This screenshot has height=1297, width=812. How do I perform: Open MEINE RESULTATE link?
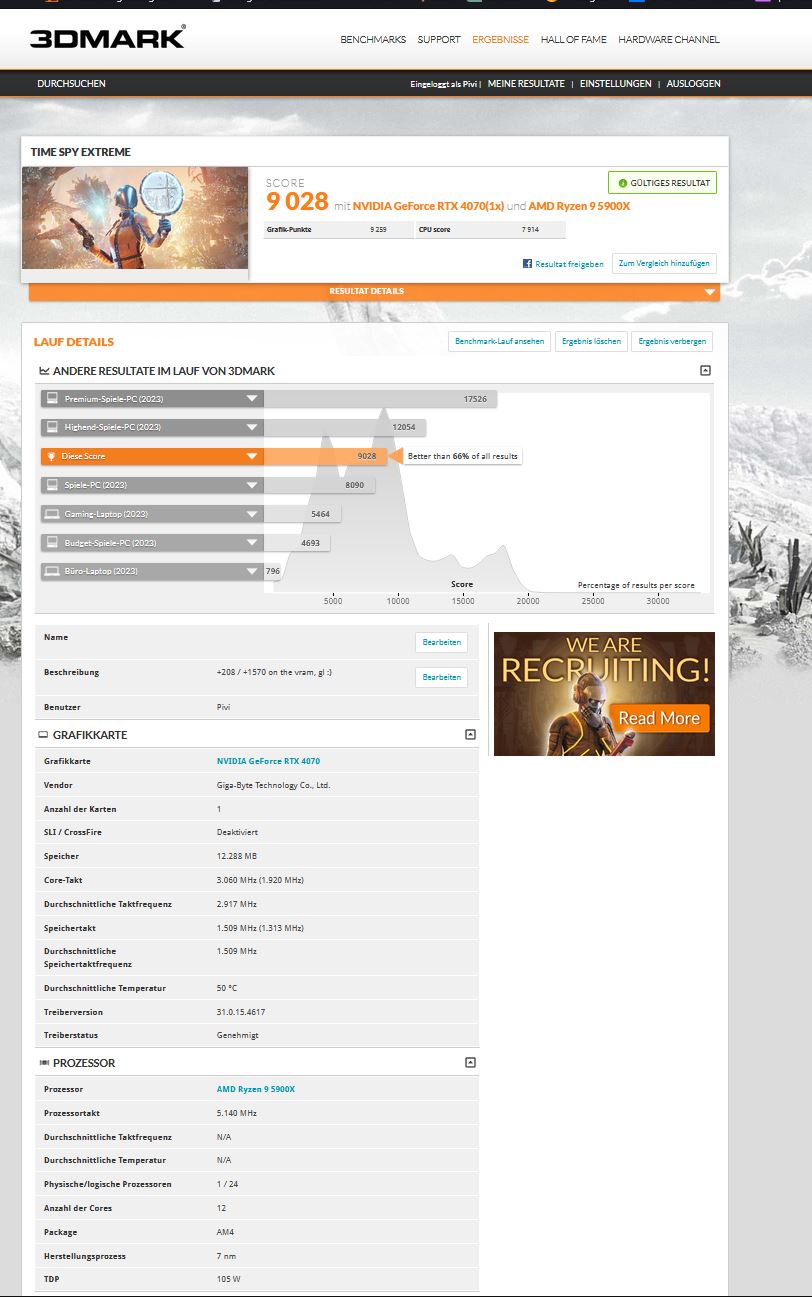[526, 84]
